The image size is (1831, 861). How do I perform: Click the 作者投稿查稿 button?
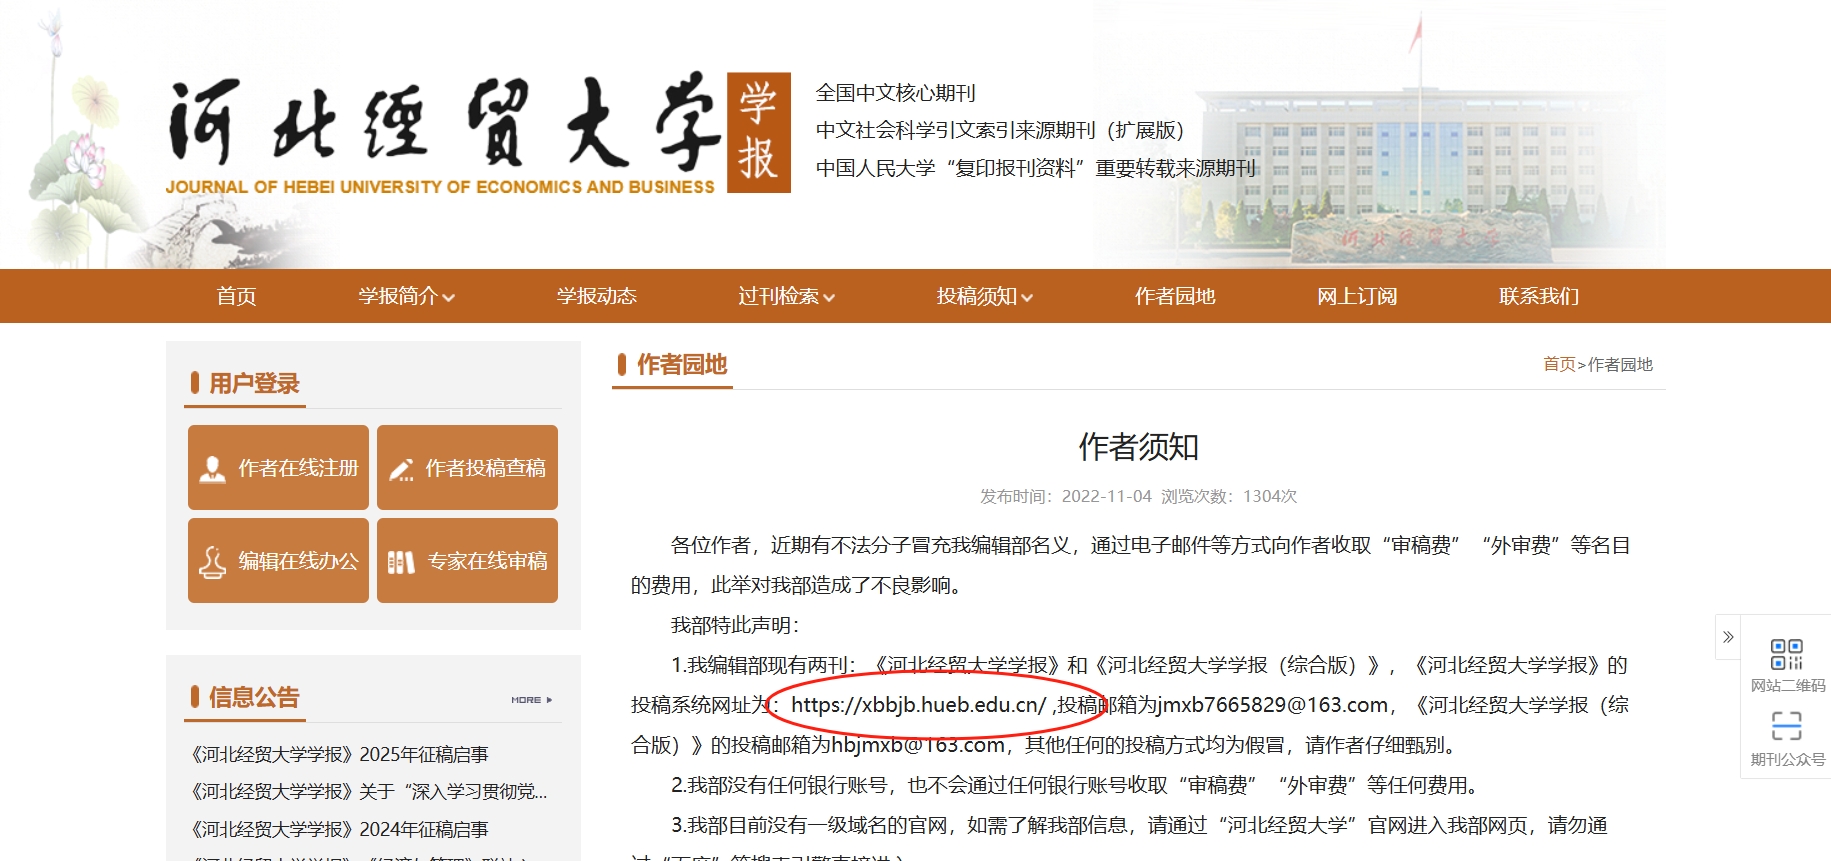467,468
